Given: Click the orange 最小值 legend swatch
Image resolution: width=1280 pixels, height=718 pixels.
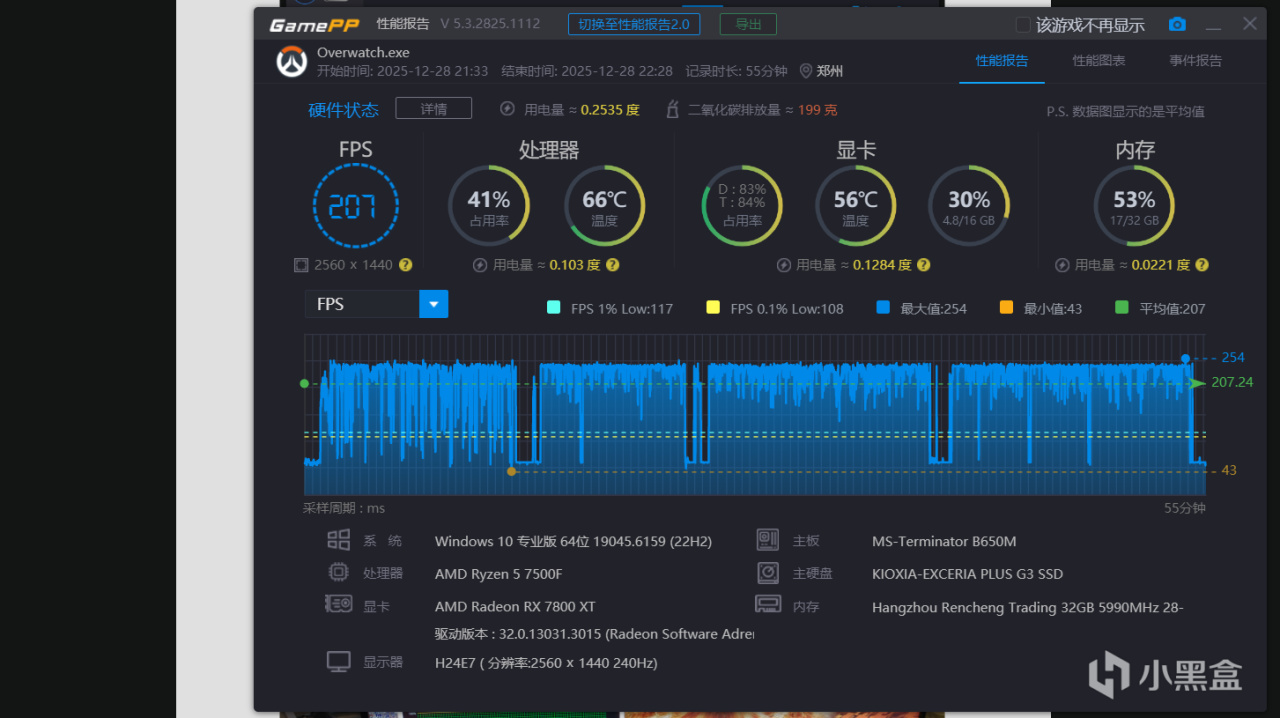Looking at the screenshot, I should [1006, 308].
